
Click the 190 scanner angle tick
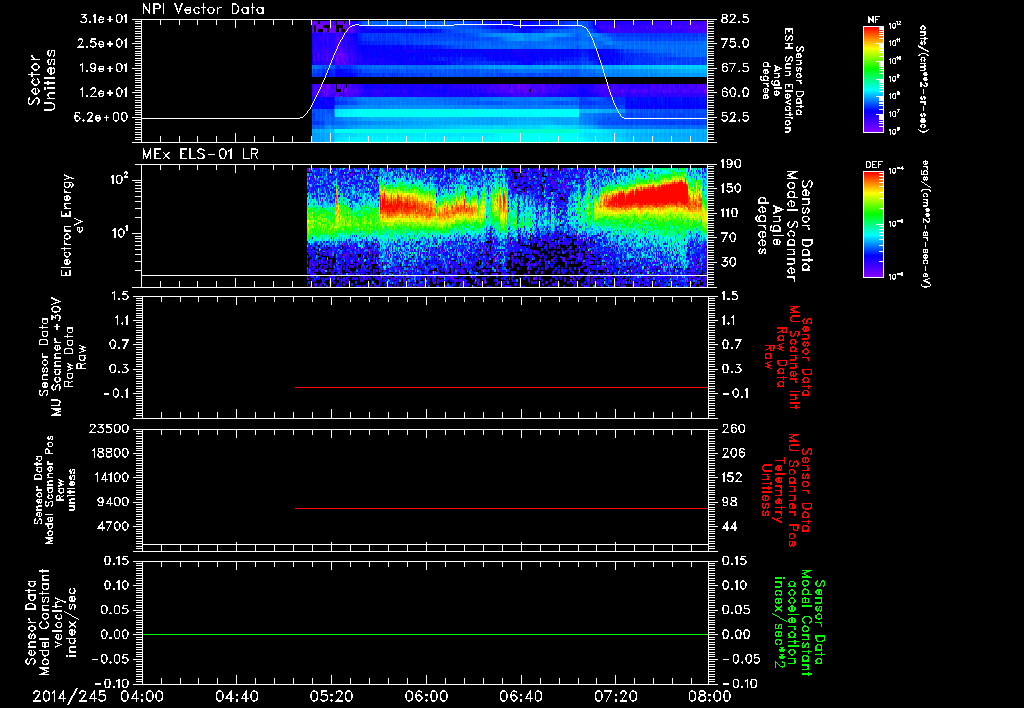pos(731,164)
